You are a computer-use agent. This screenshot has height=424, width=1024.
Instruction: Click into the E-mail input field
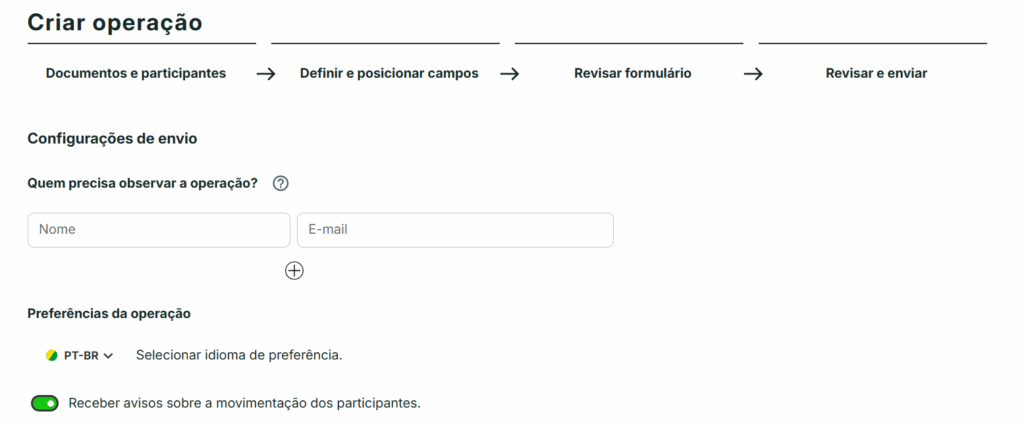pyautogui.click(x=455, y=230)
